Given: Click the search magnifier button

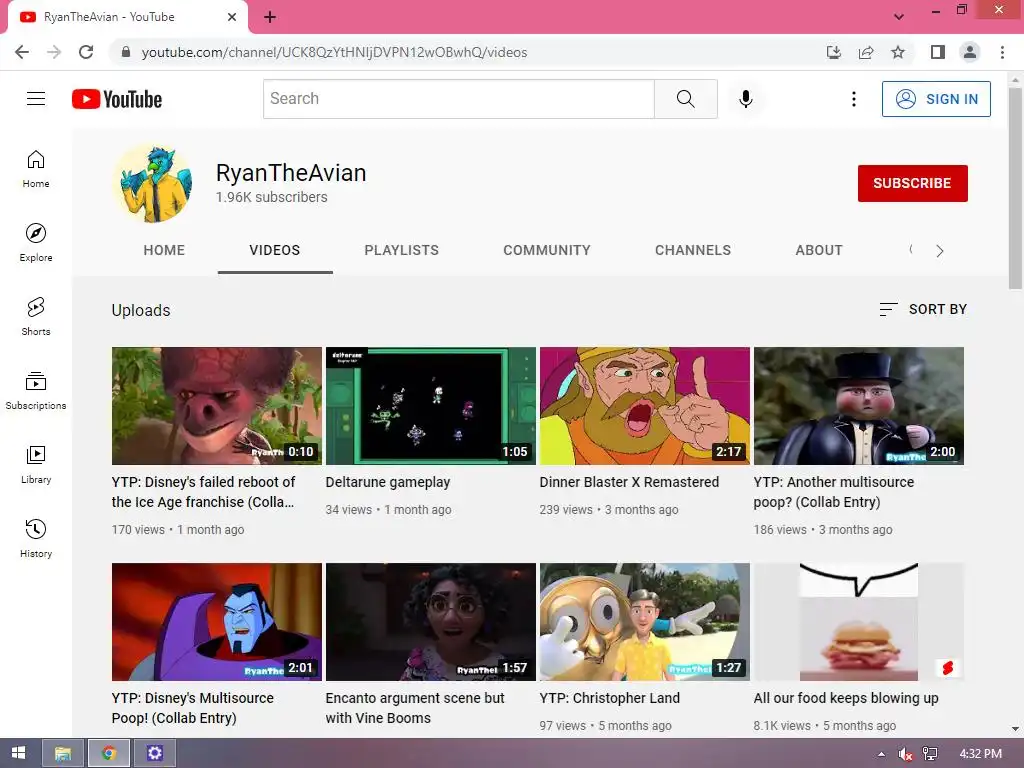Looking at the screenshot, I should click(x=686, y=99).
